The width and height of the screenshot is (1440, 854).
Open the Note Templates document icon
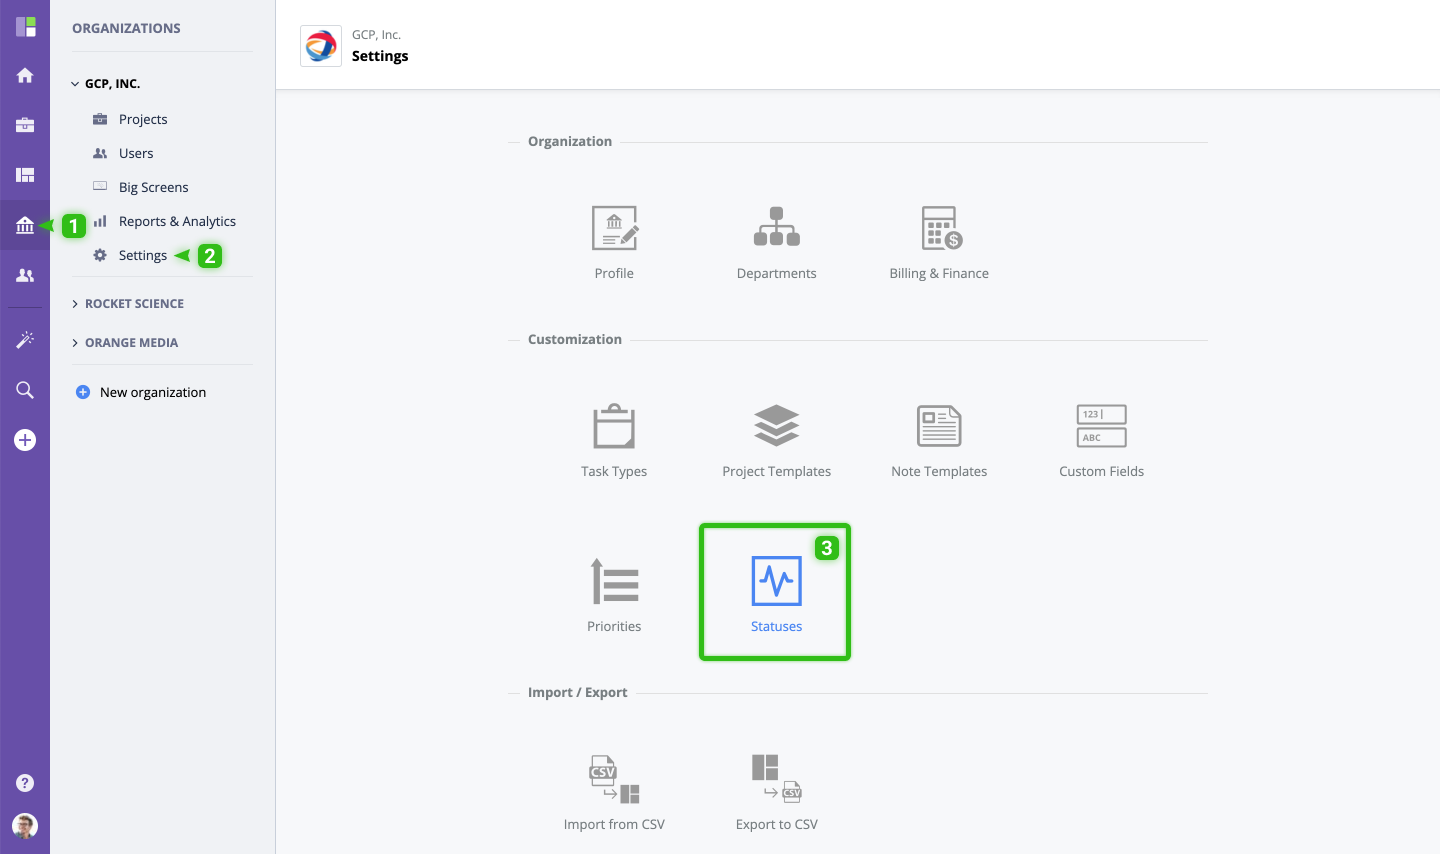939,426
